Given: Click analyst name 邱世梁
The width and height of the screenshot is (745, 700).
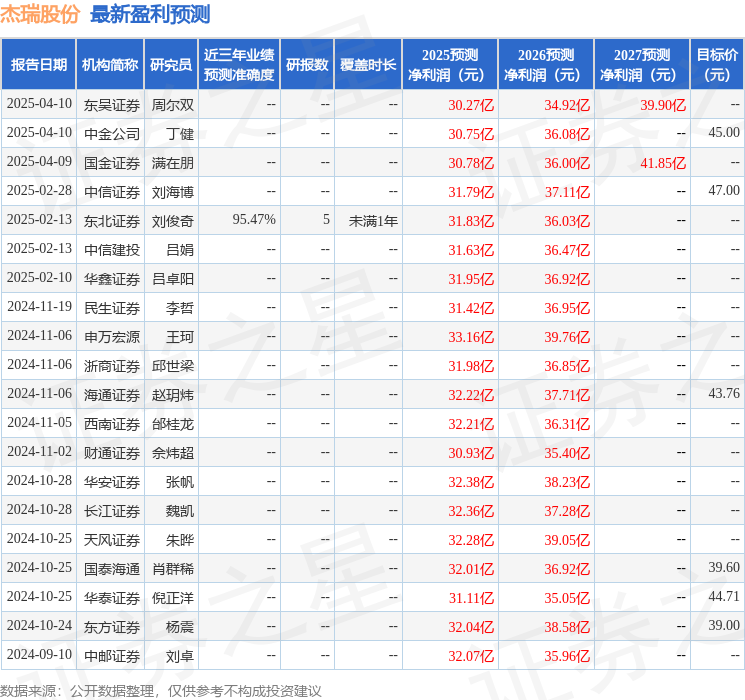Looking at the screenshot, I should 173,366.
